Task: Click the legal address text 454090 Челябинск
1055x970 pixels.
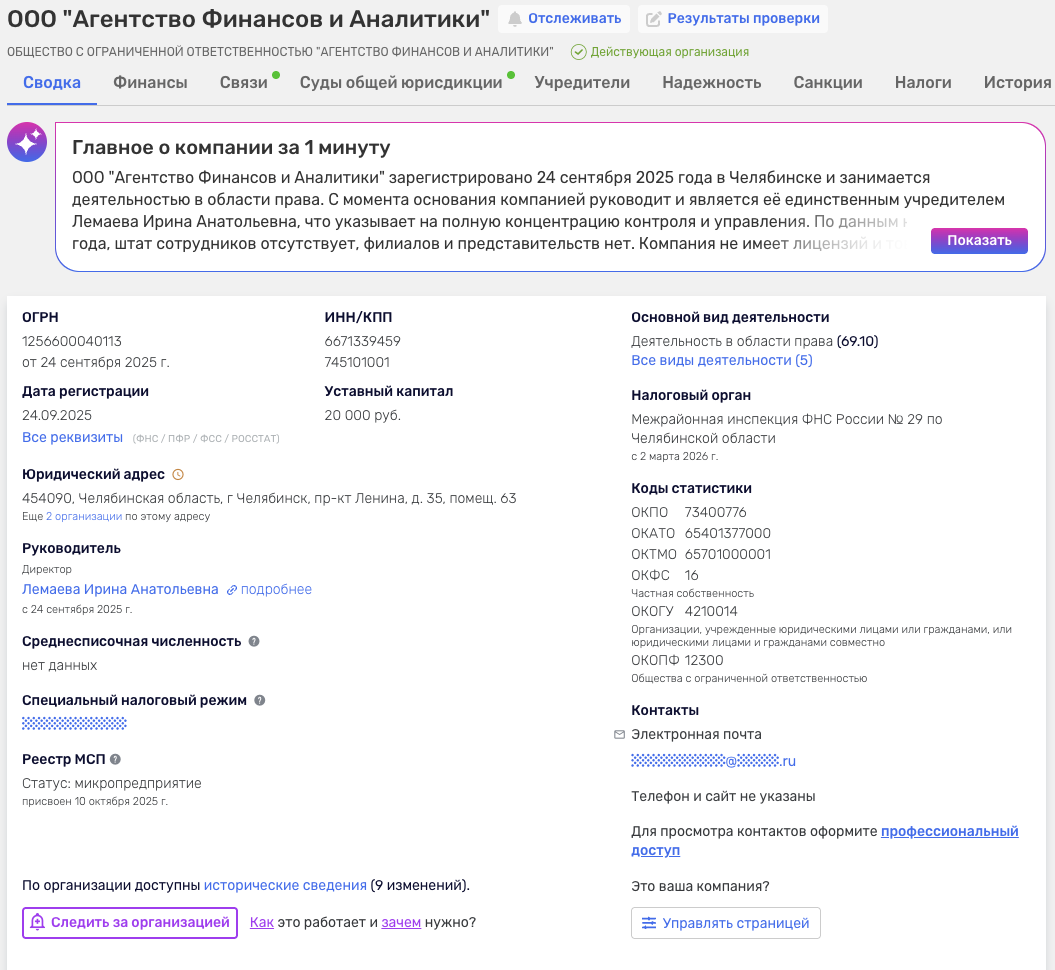Action: tap(269, 498)
